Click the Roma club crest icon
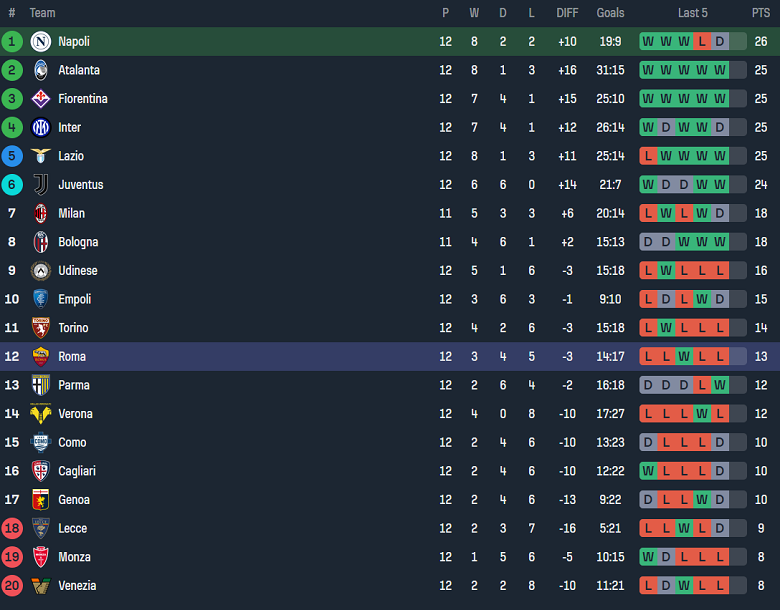The image size is (780, 610). 41,357
